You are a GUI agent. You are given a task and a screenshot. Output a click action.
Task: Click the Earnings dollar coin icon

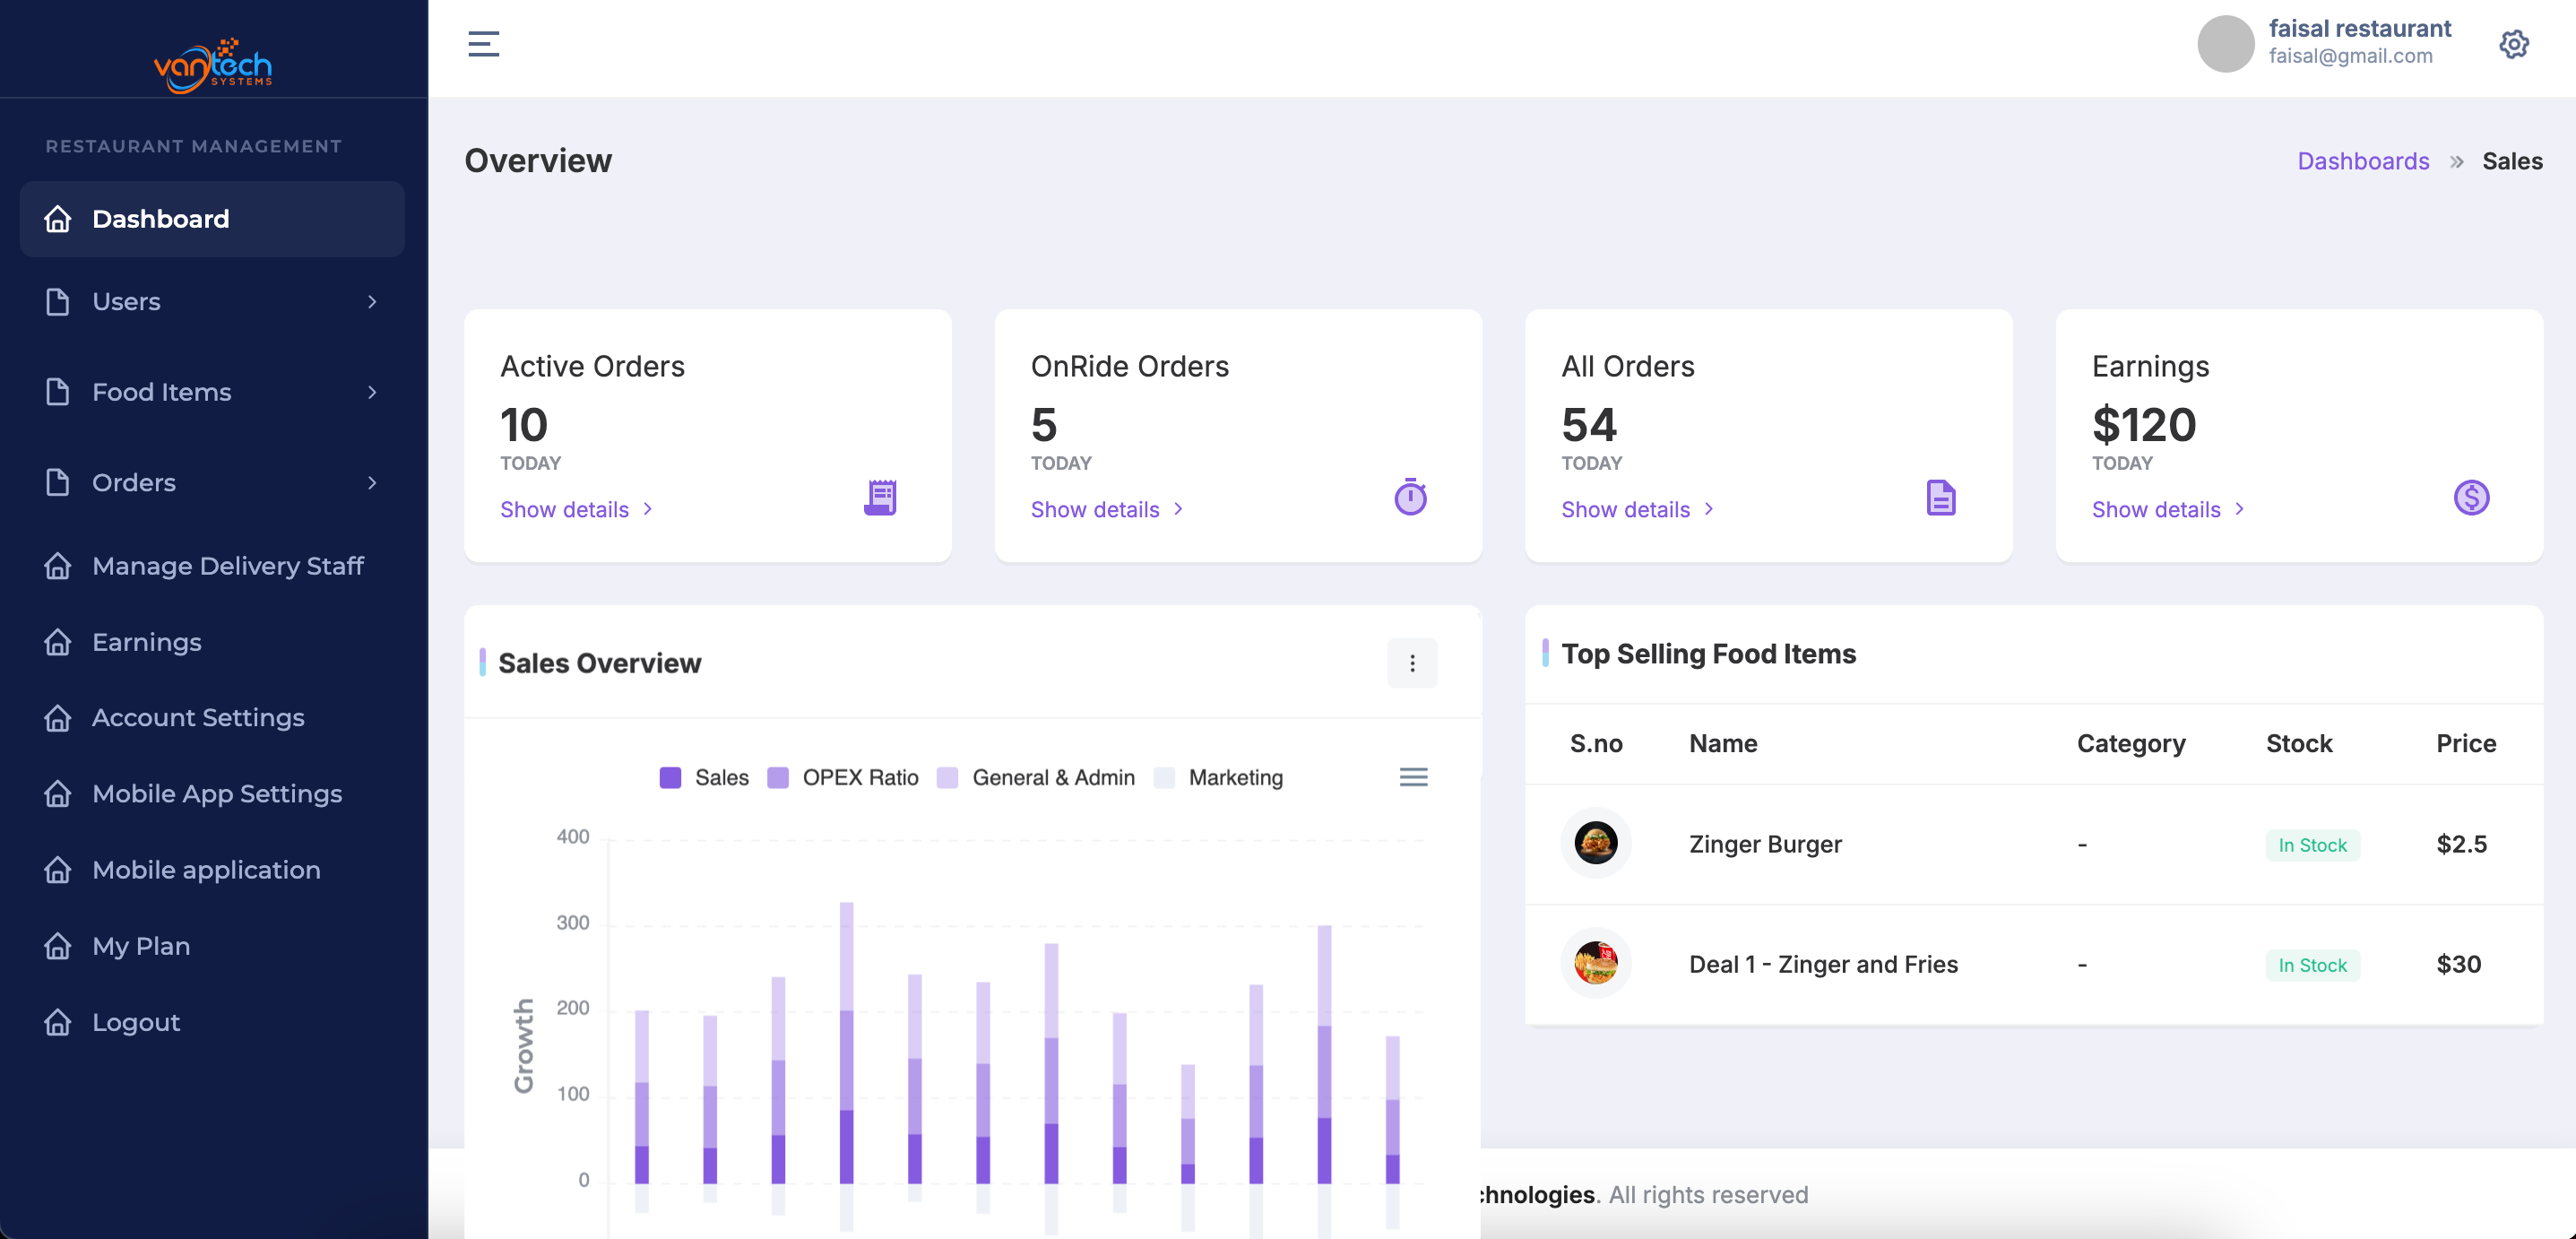pyautogui.click(x=2471, y=497)
